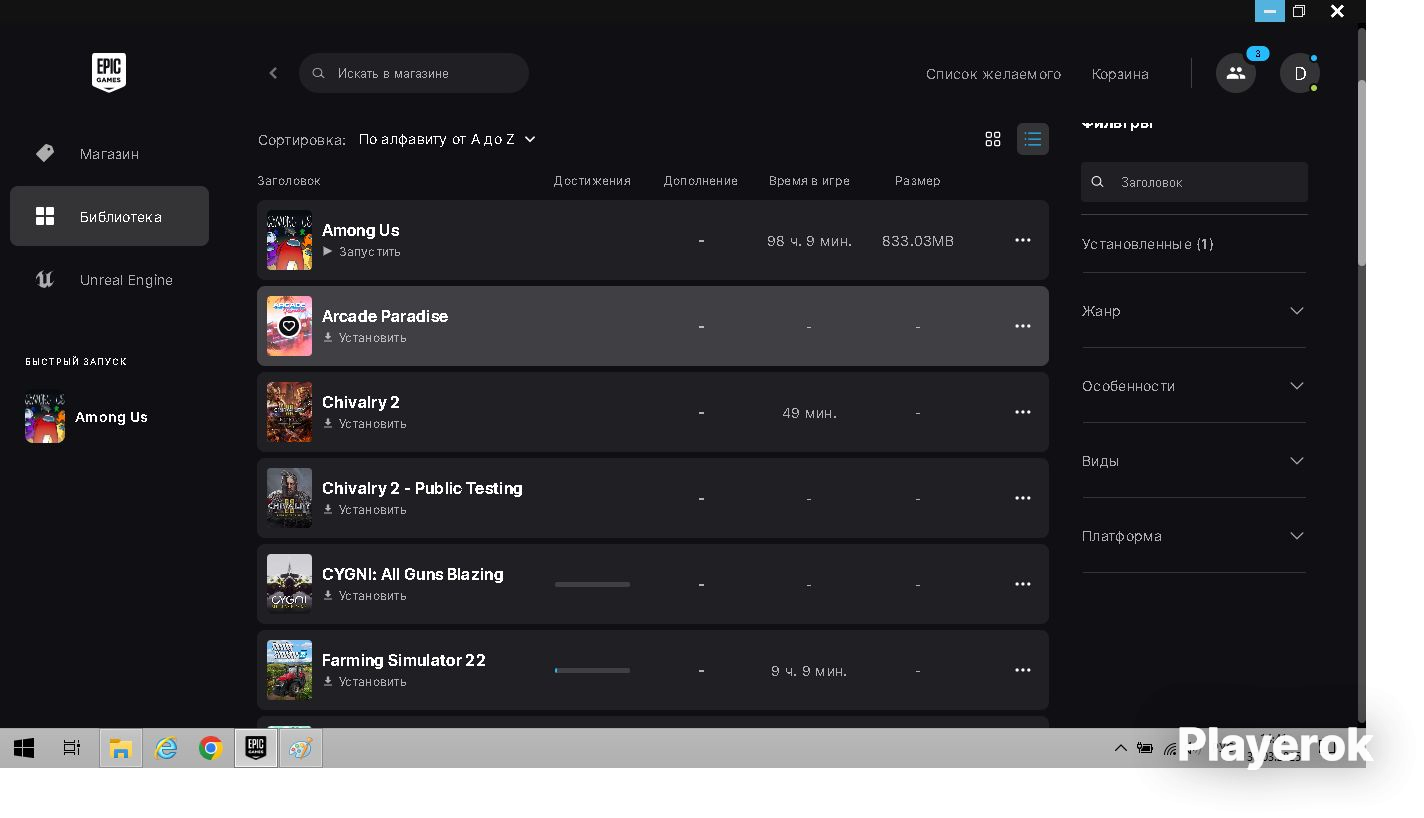Open the friends list icon
This screenshot has height=818, width=1424.
[1236, 73]
